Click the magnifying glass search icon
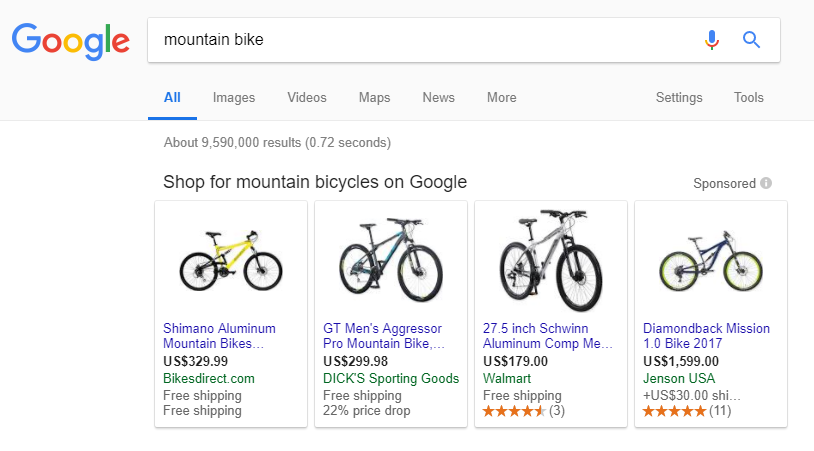Screen dimensions: 814x451 (x=752, y=40)
